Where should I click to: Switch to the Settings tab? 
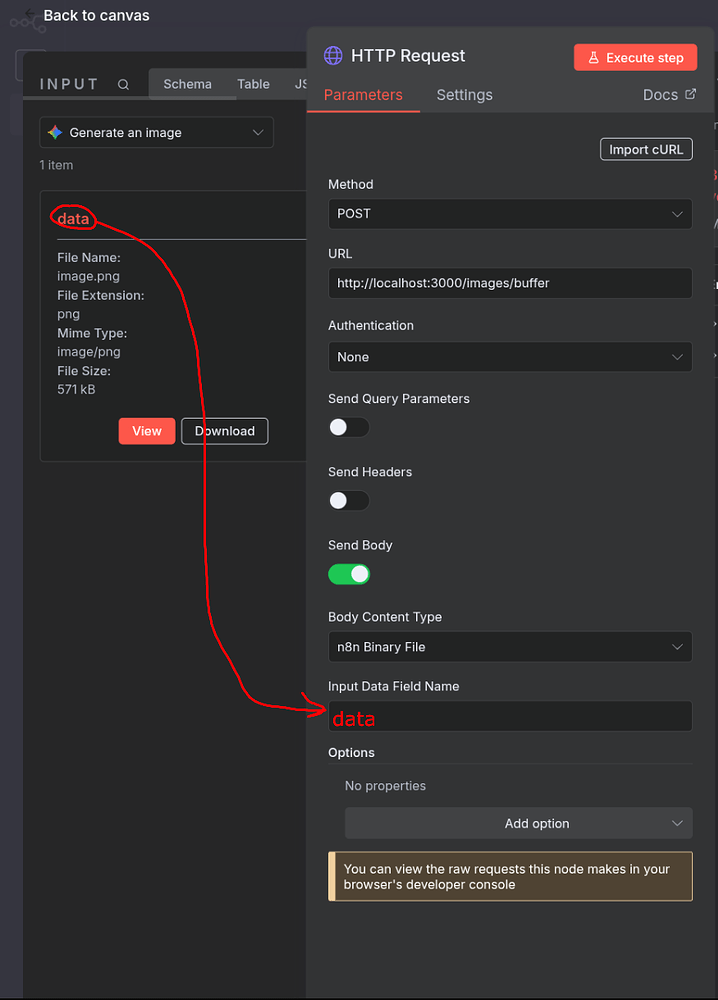click(464, 95)
